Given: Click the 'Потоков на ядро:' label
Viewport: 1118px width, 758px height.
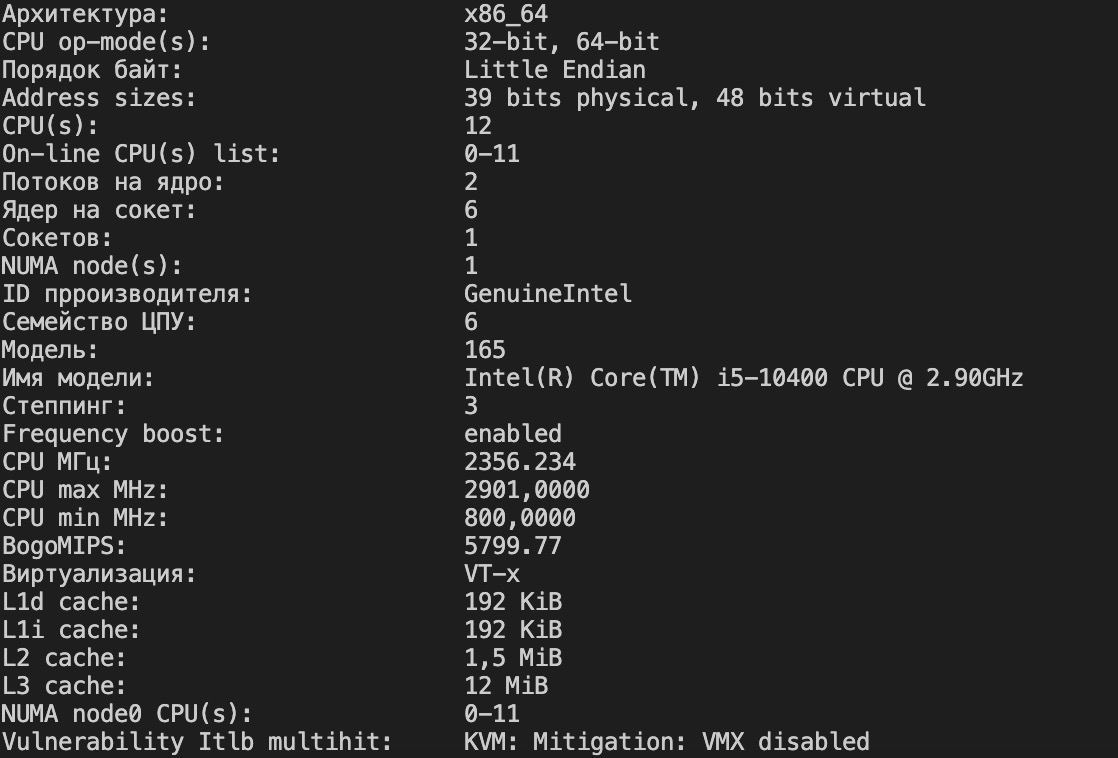Looking at the screenshot, I should click(113, 182).
